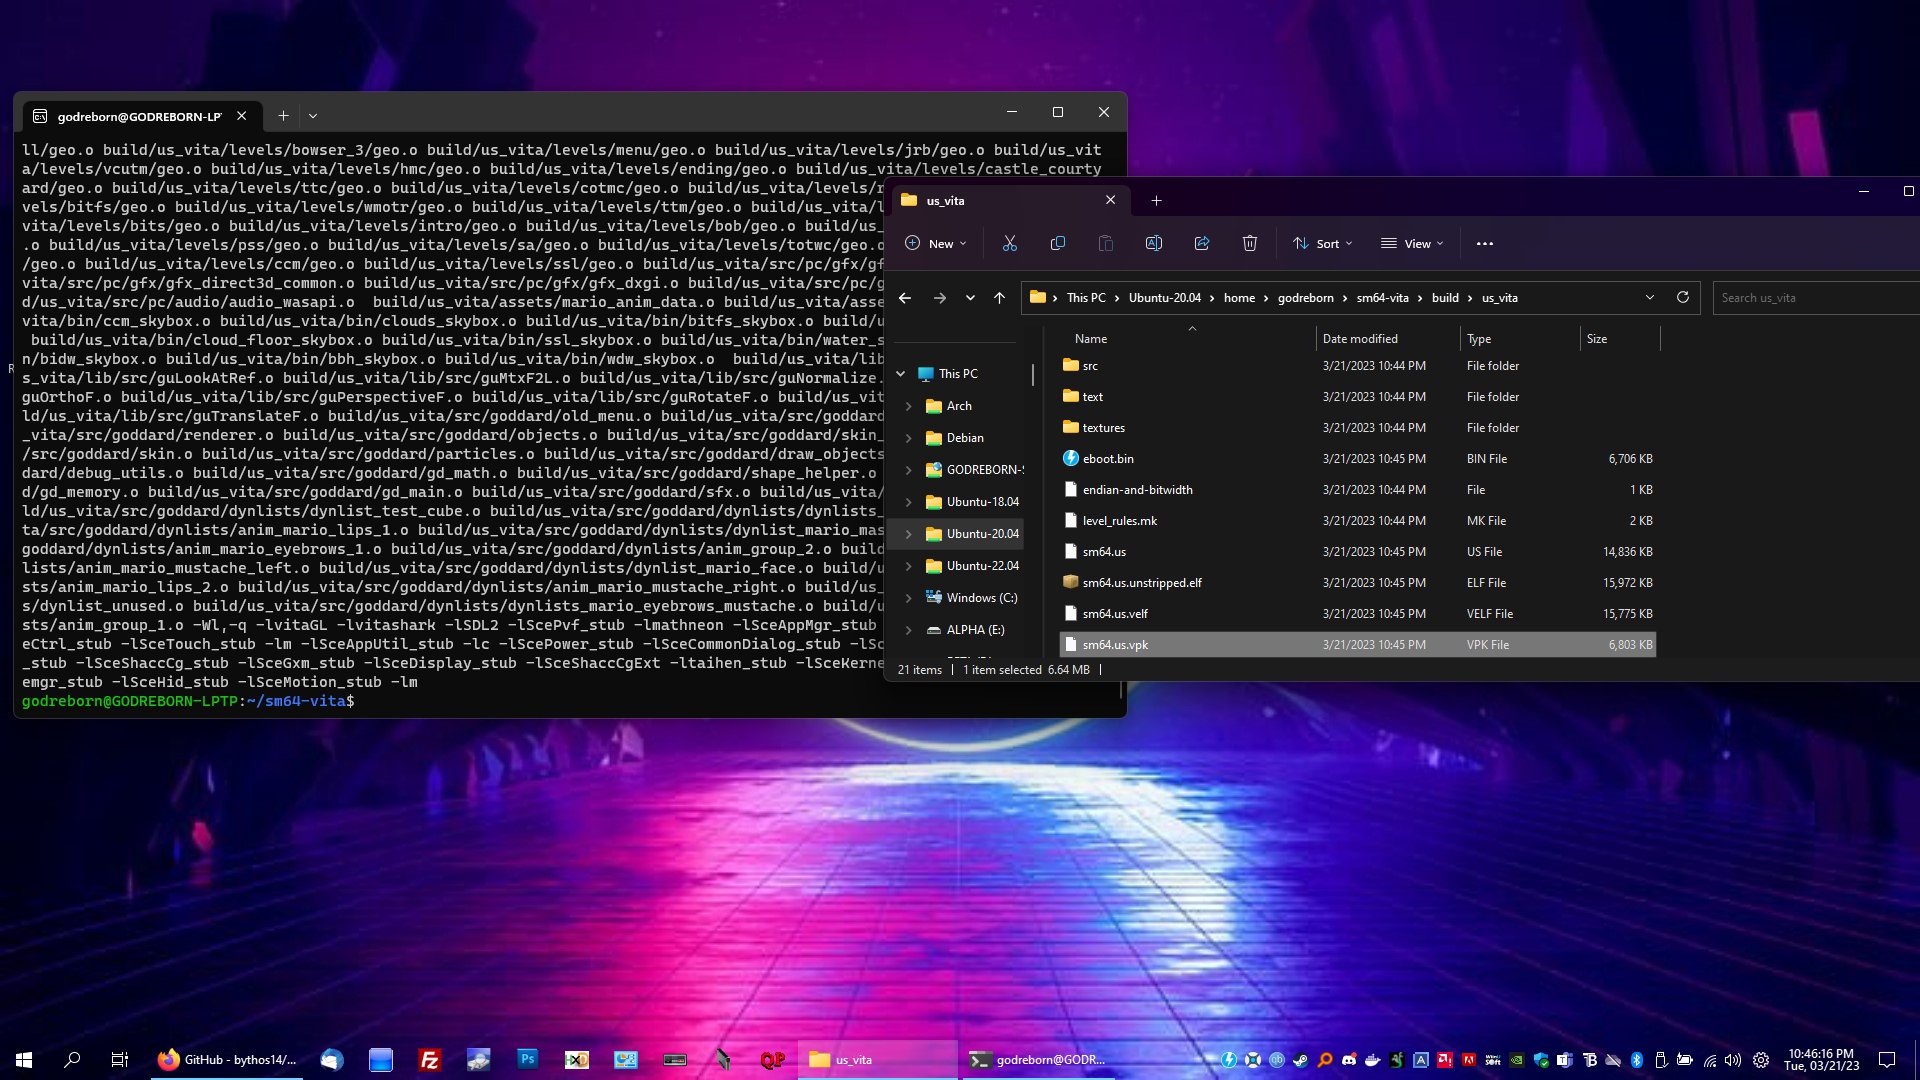Viewport: 1920px width, 1080px height.
Task: Launch FileZilla from the taskbar
Action: coord(430,1060)
